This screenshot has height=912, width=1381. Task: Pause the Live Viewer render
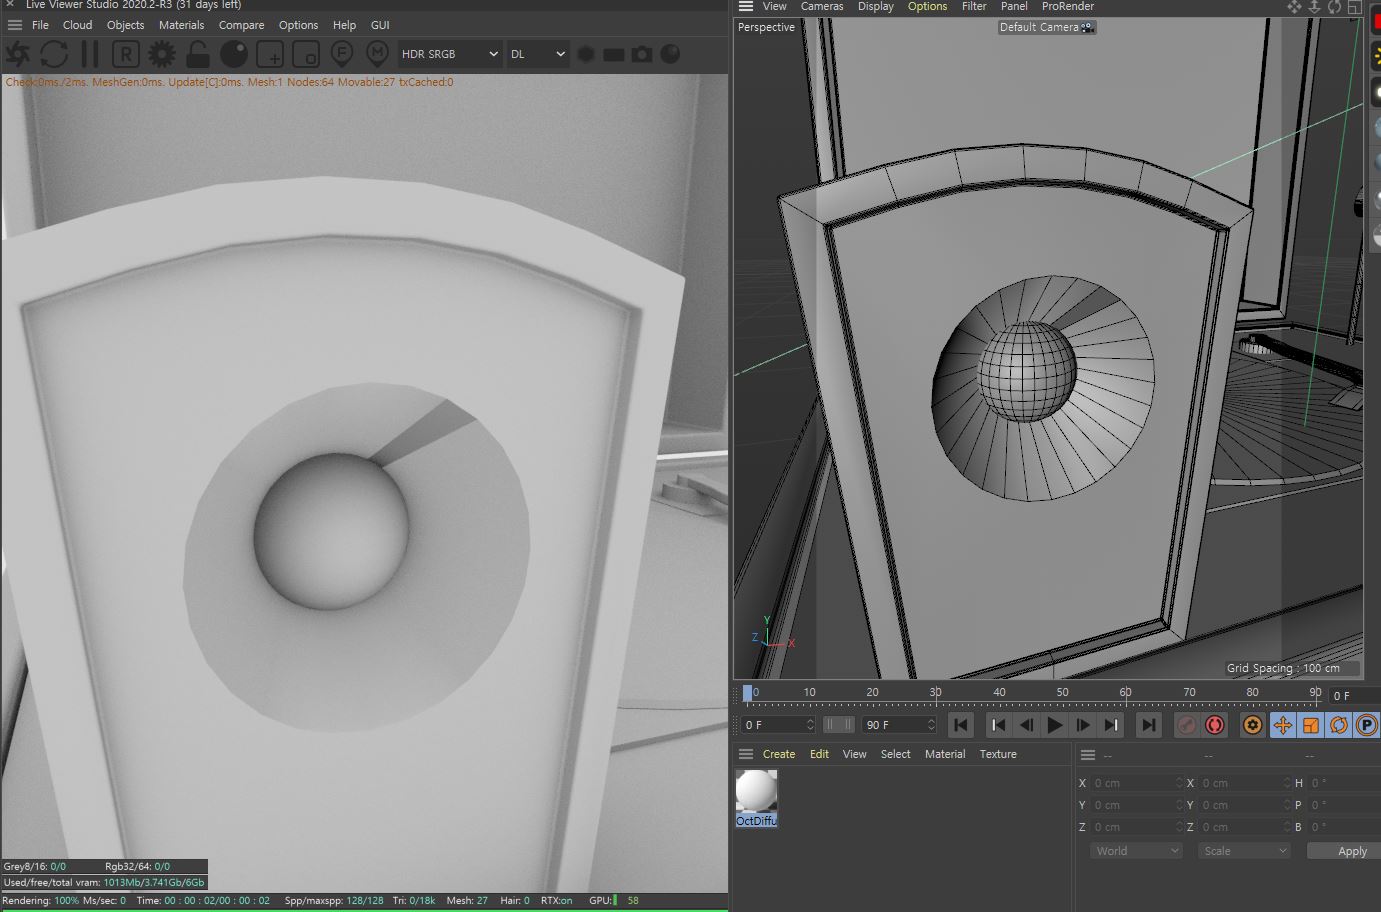pos(90,54)
